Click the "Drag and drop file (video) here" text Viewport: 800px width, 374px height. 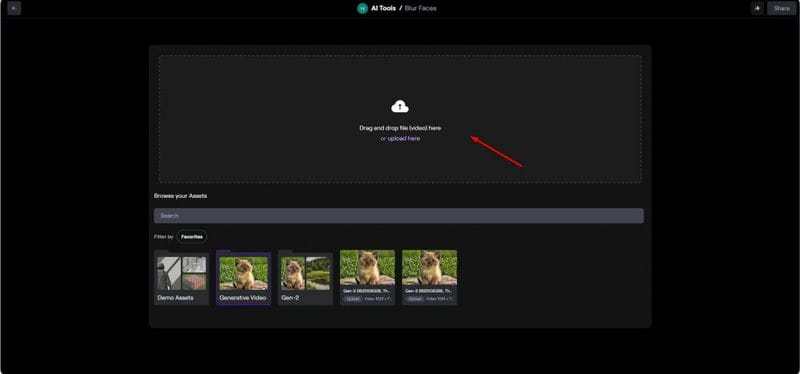400,129
